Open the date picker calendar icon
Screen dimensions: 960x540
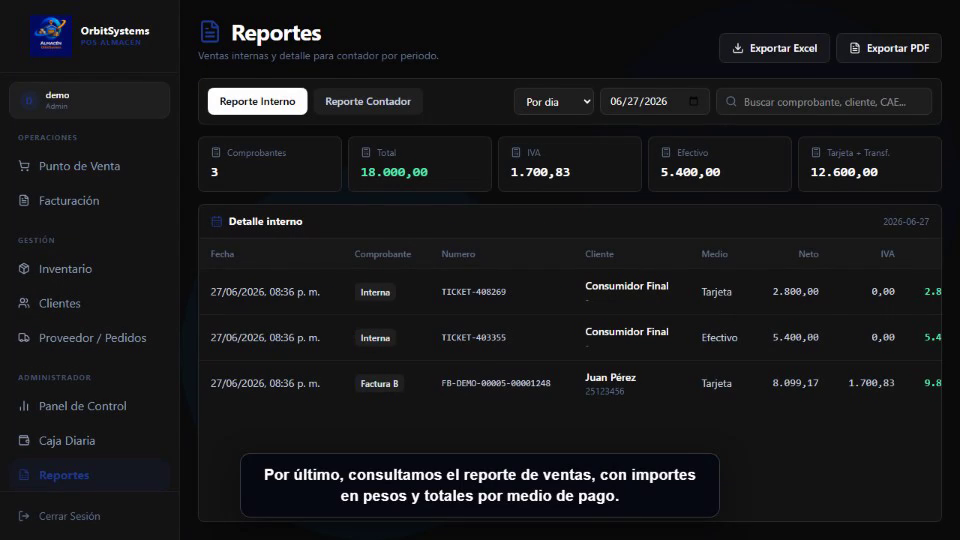(694, 101)
